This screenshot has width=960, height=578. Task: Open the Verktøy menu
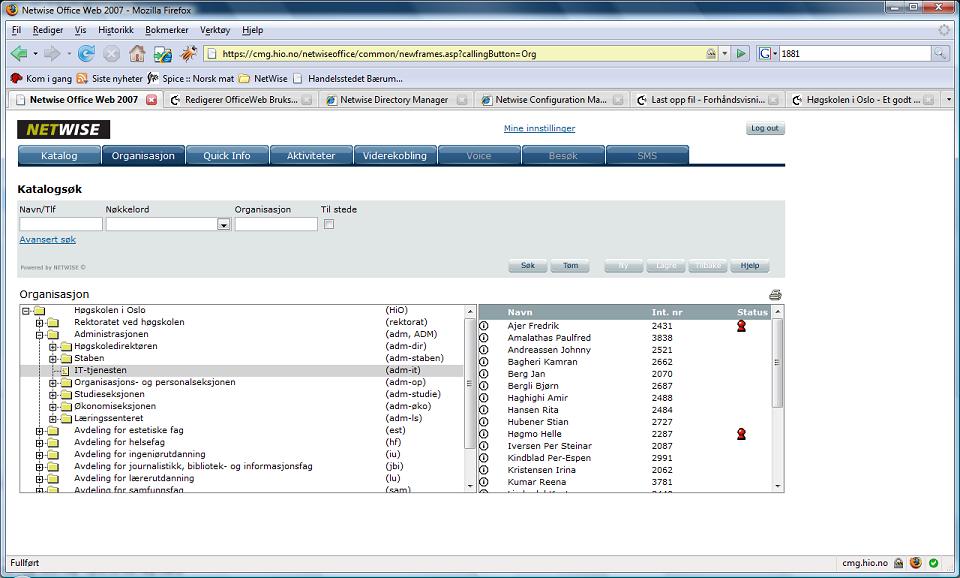[x=215, y=30]
